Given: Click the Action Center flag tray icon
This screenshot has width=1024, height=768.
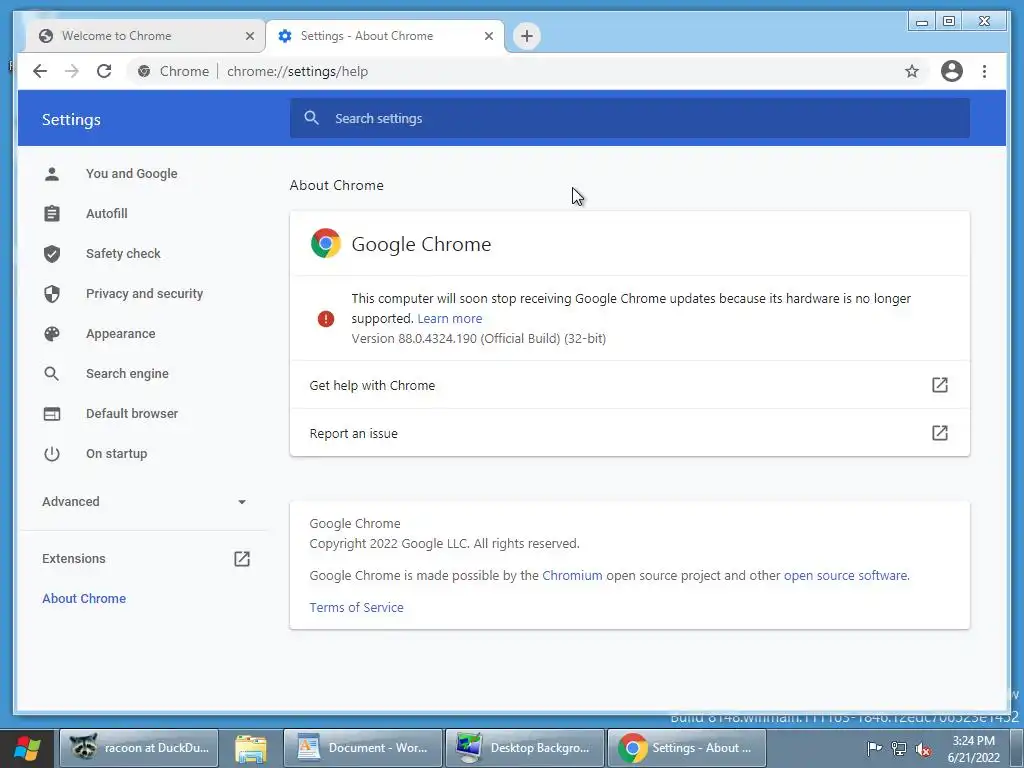Looking at the screenshot, I should [x=874, y=749].
